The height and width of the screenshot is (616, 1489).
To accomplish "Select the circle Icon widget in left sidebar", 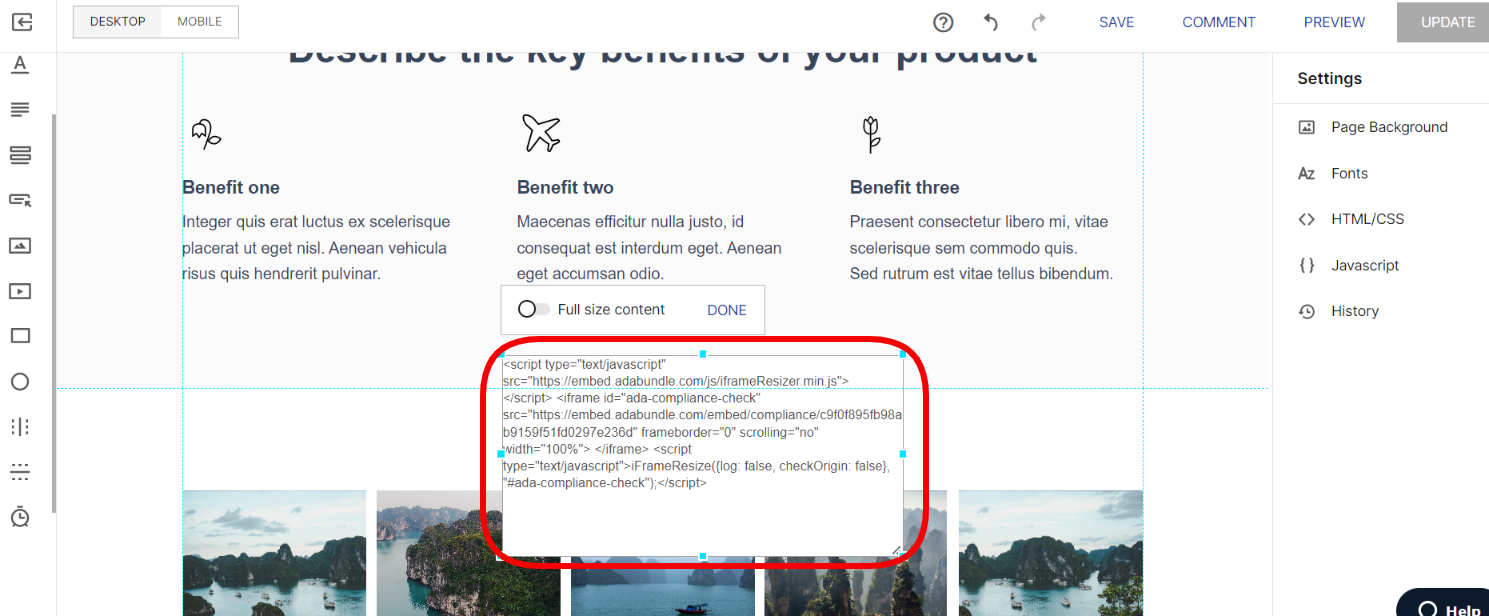I will (x=20, y=381).
